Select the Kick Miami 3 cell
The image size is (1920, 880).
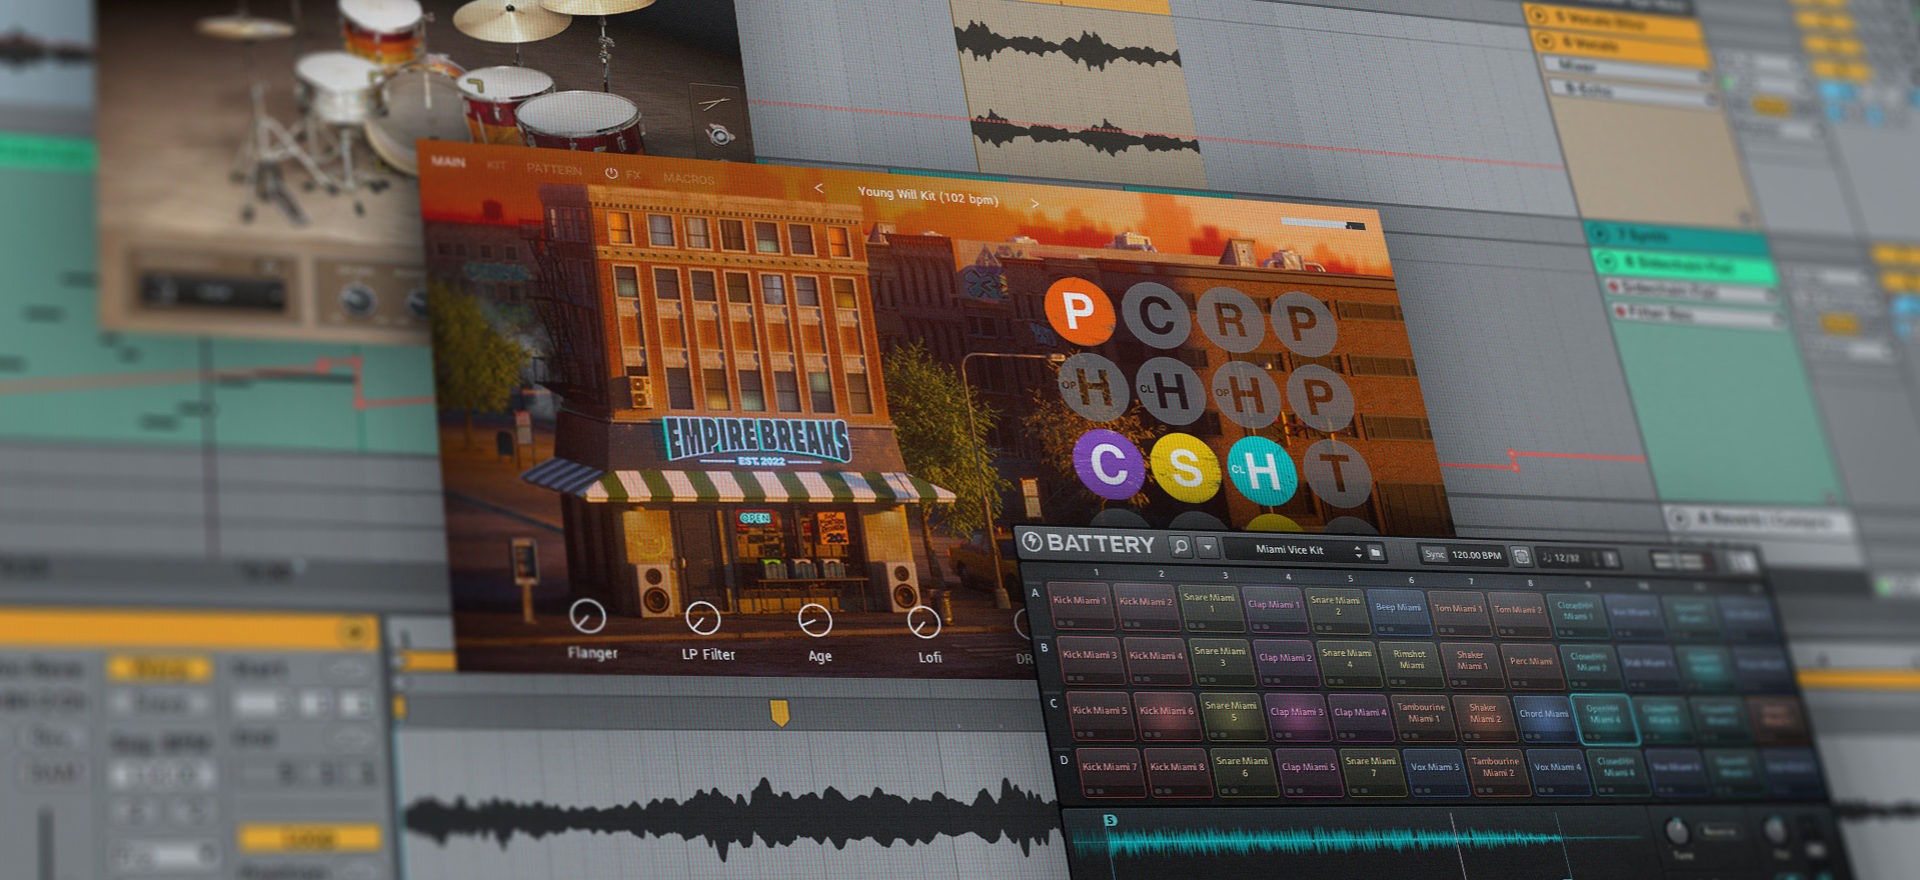(x=1090, y=659)
